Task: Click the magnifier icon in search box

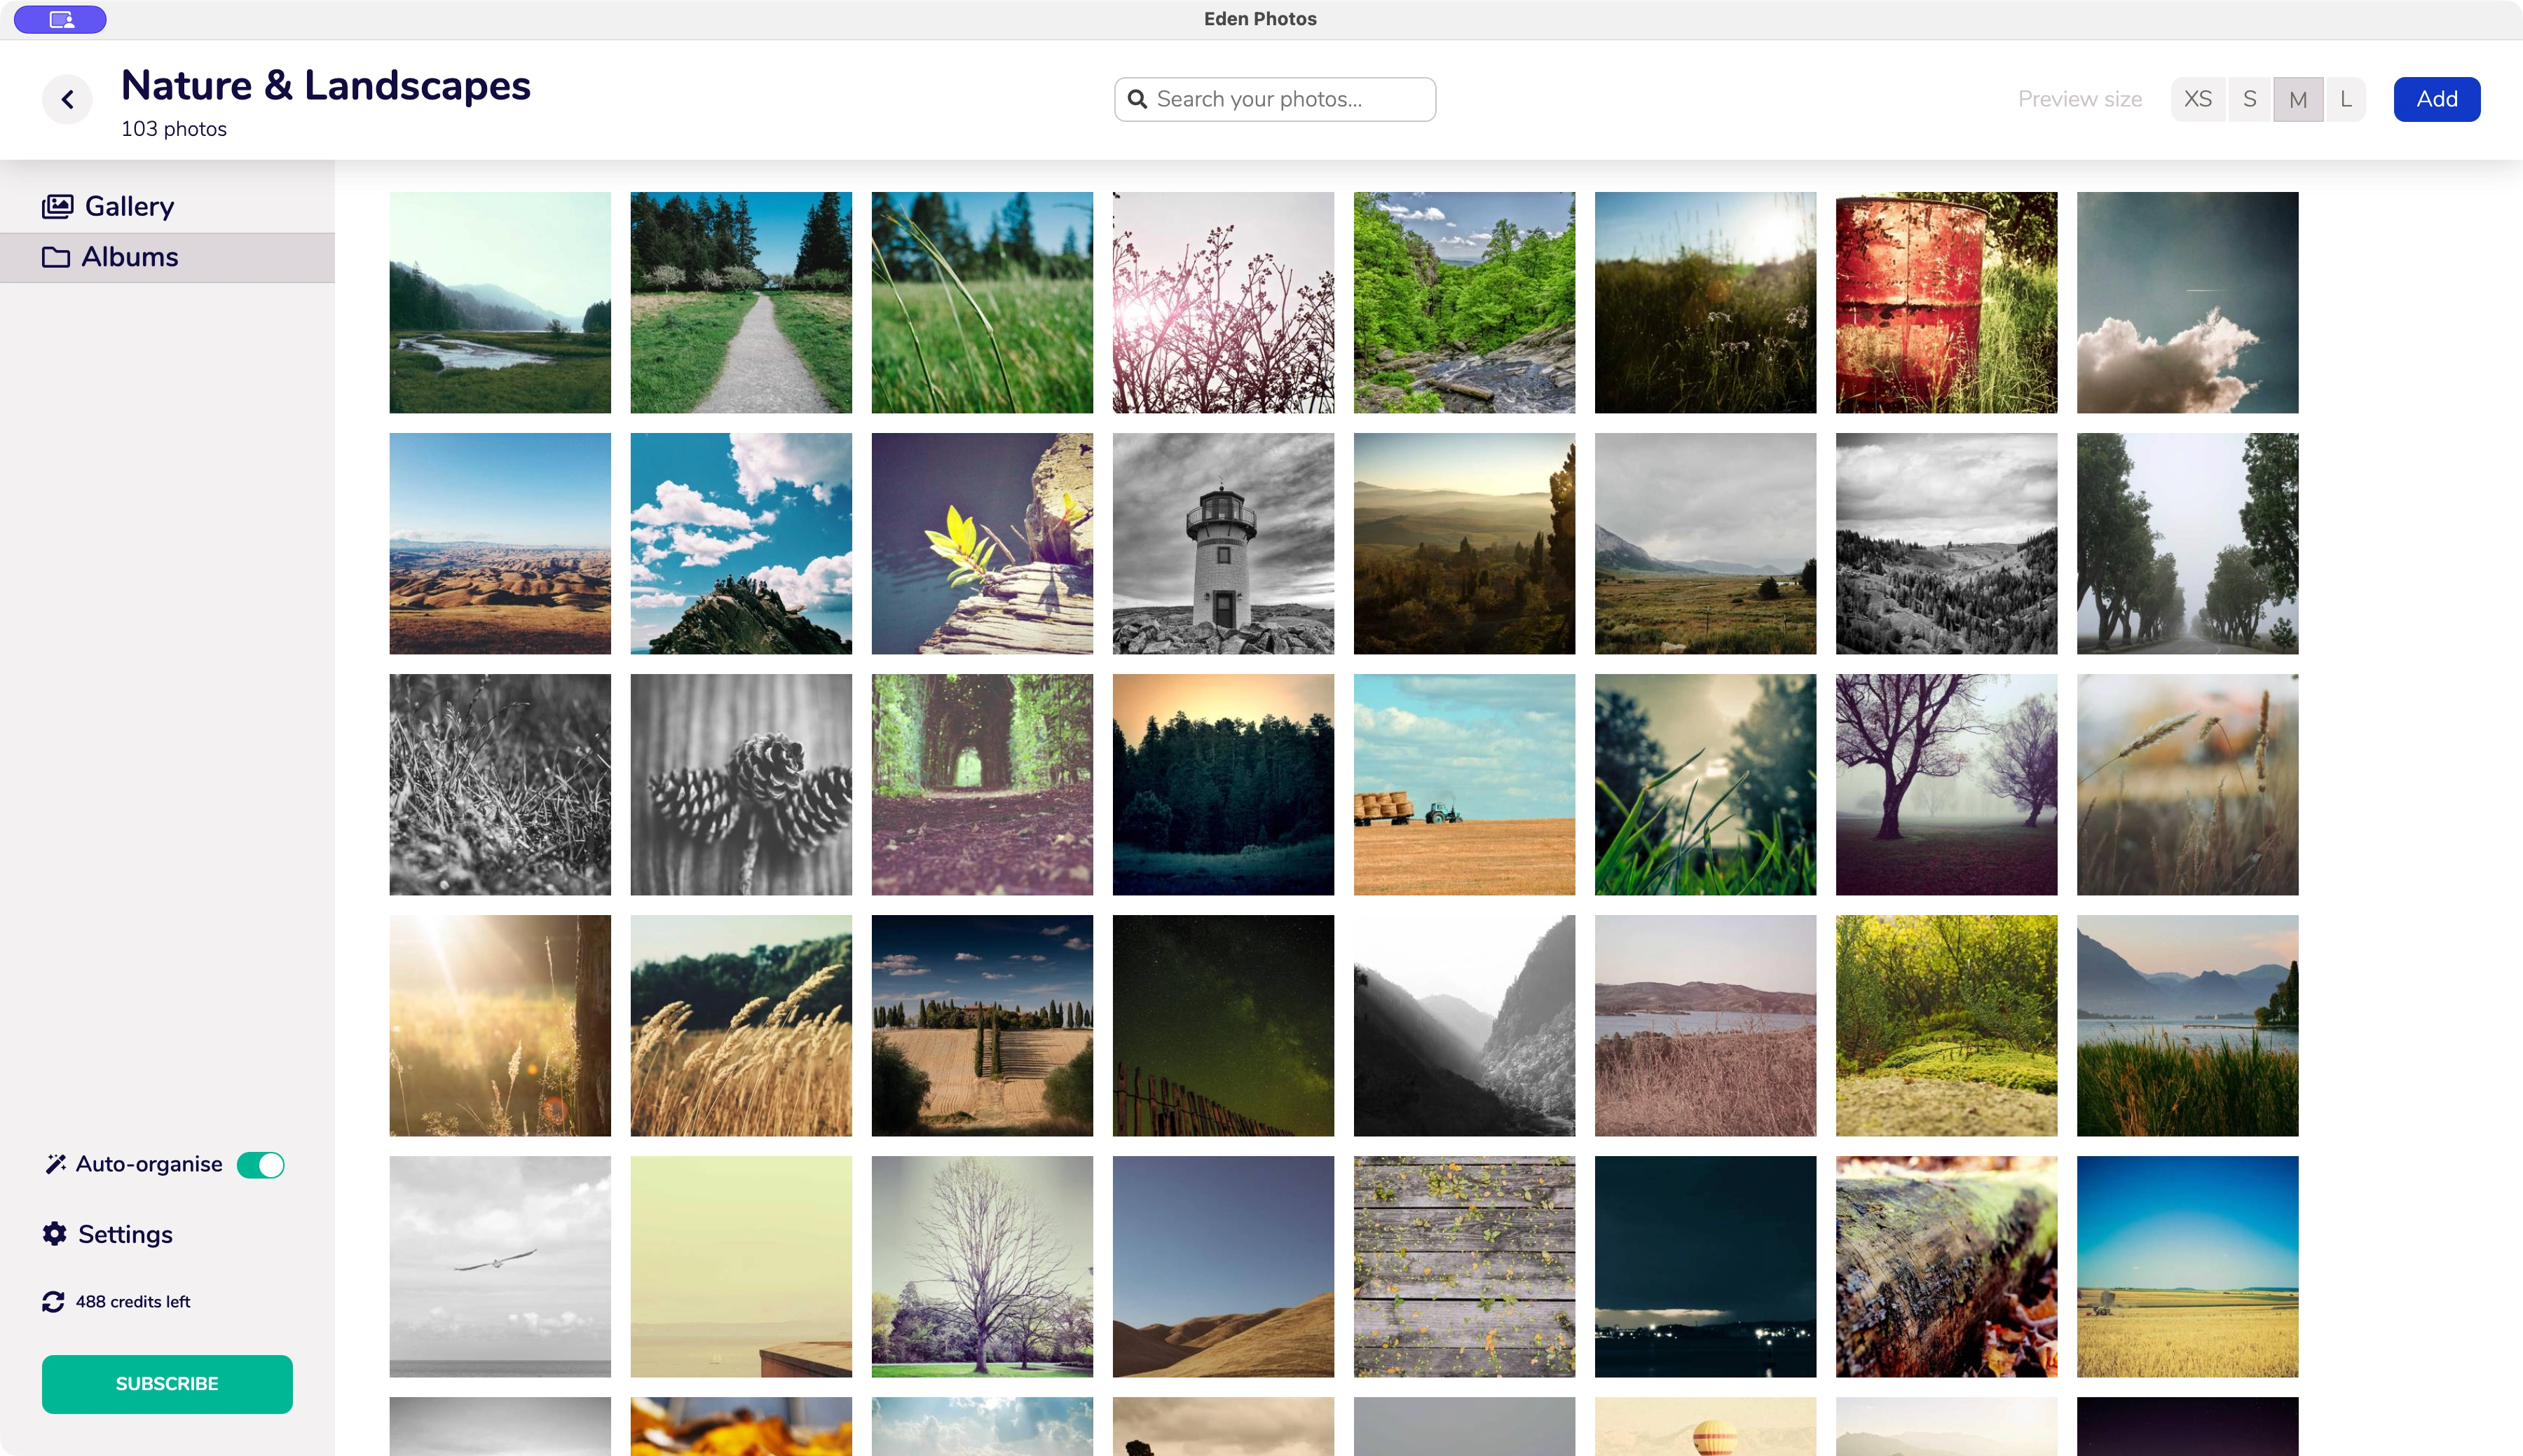Action: (1137, 99)
